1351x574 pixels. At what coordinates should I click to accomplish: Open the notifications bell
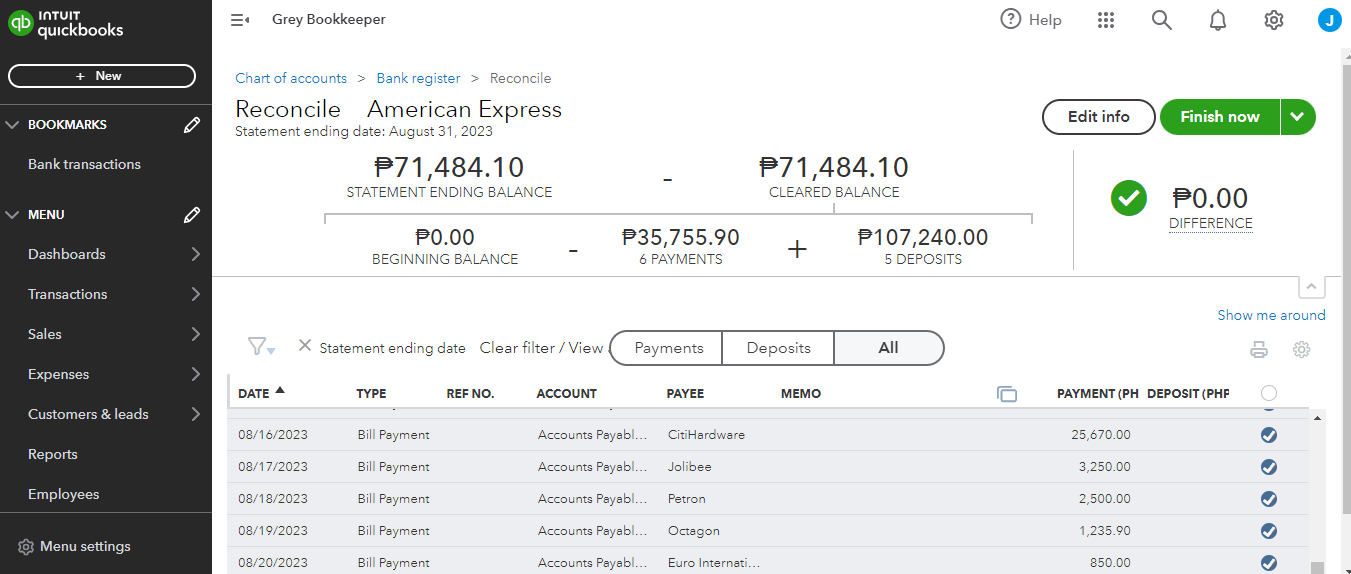point(1217,20)
